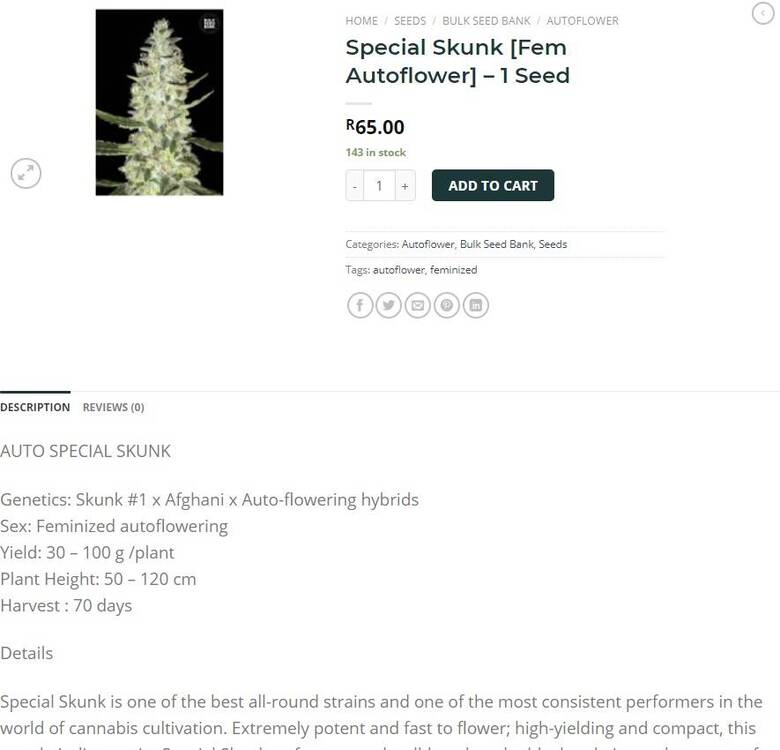Open Autoflower breadcrumb link

coord(583,21)
